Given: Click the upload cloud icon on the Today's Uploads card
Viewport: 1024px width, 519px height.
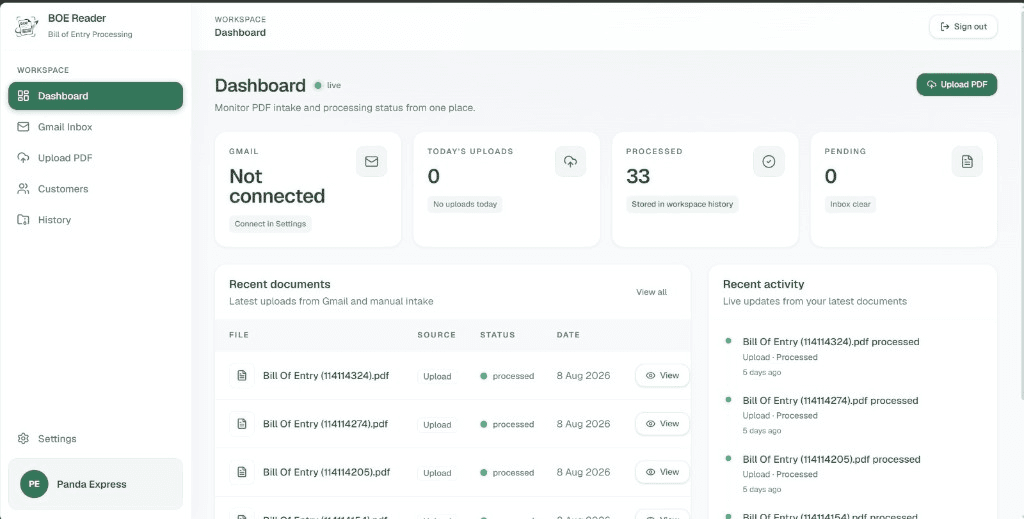Looking at the screenshot, I should click(x=570, y=161).
